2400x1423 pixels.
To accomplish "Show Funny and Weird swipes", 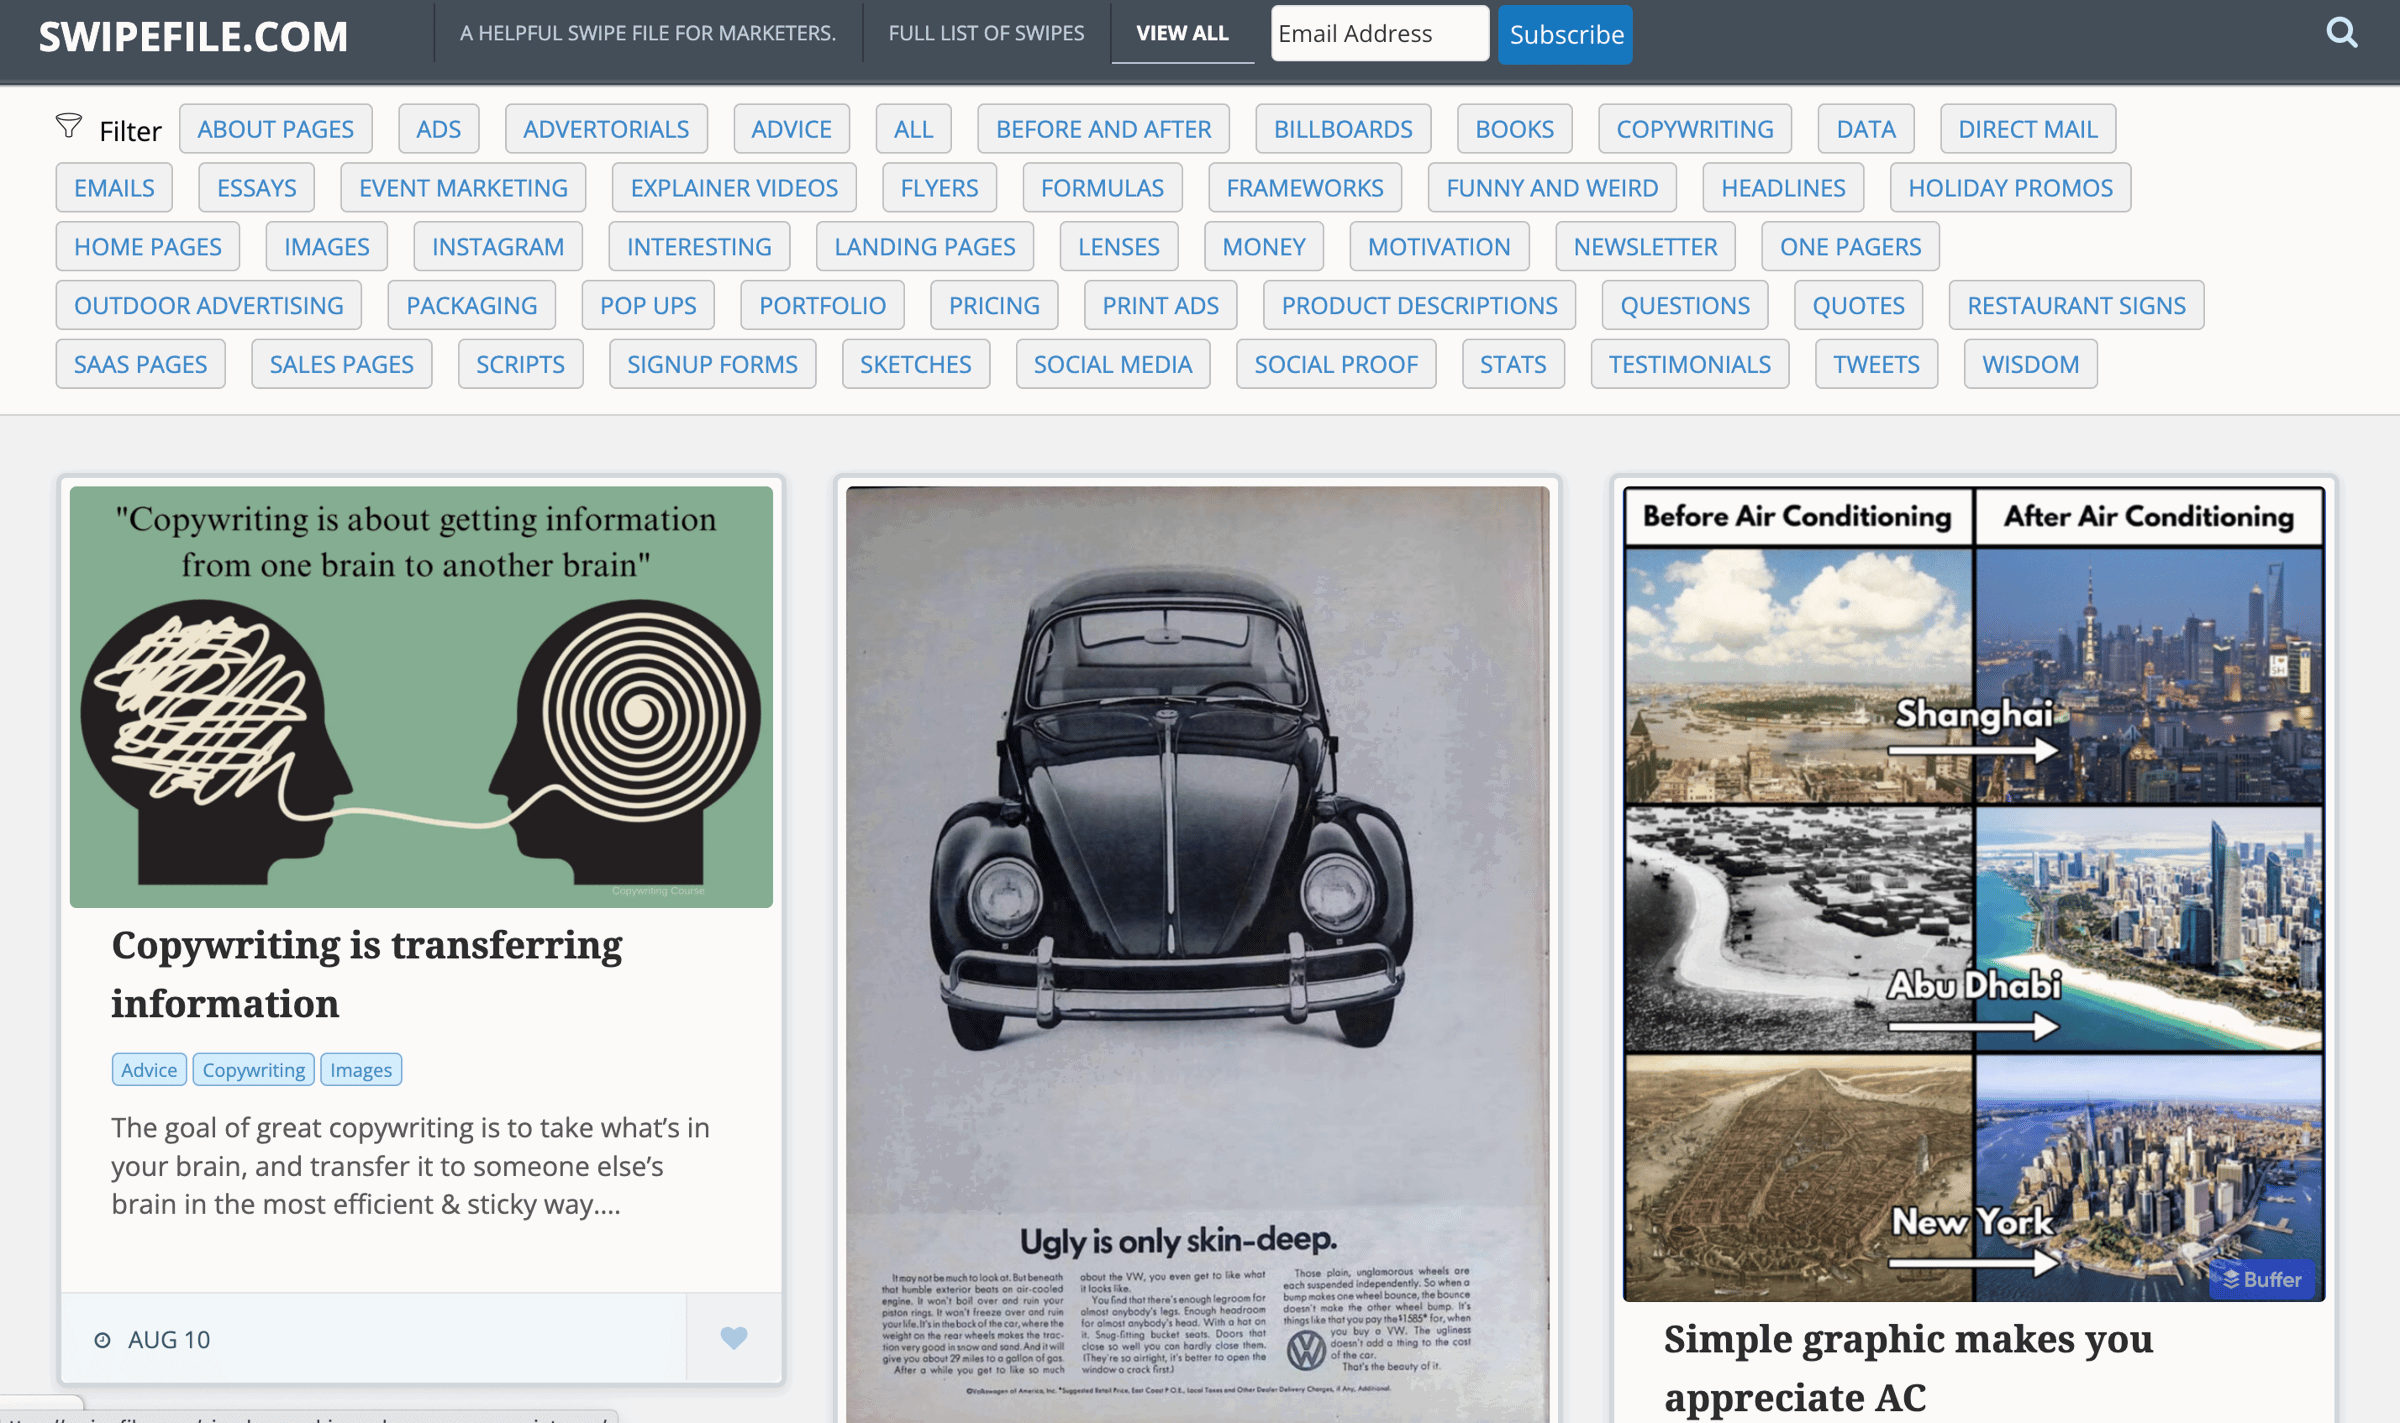I will [1552, 188].
